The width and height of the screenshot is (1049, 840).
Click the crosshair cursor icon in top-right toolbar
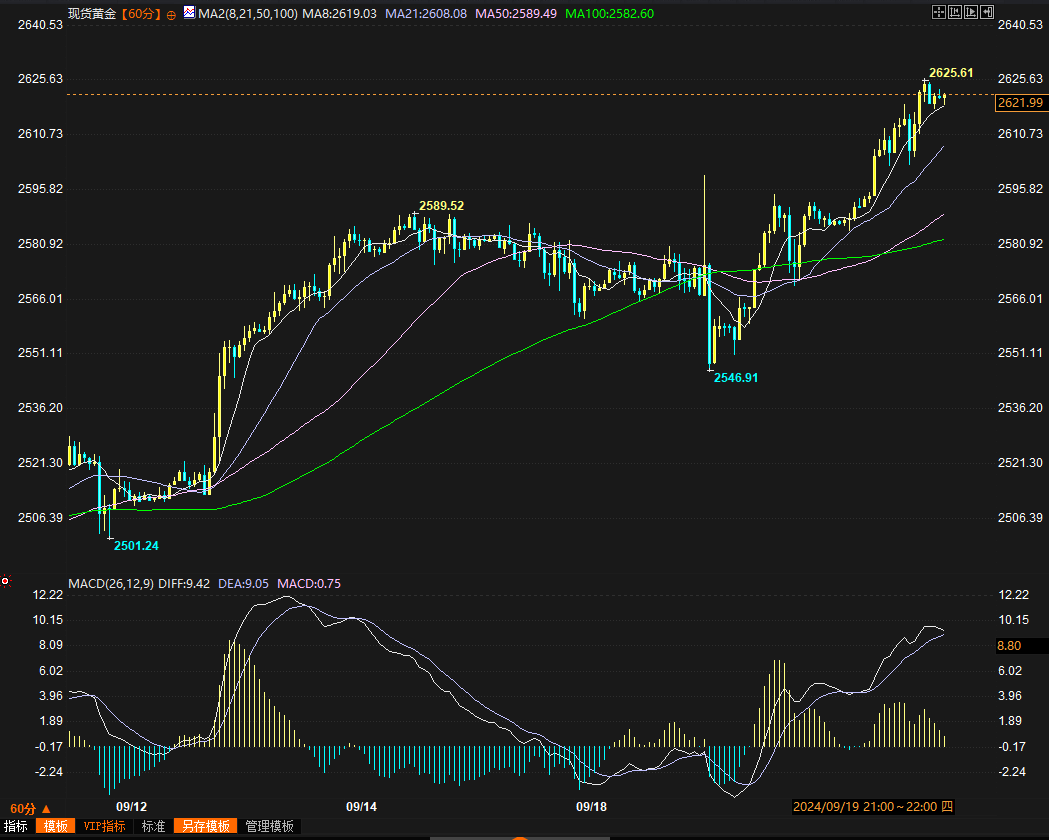(938, 12)
